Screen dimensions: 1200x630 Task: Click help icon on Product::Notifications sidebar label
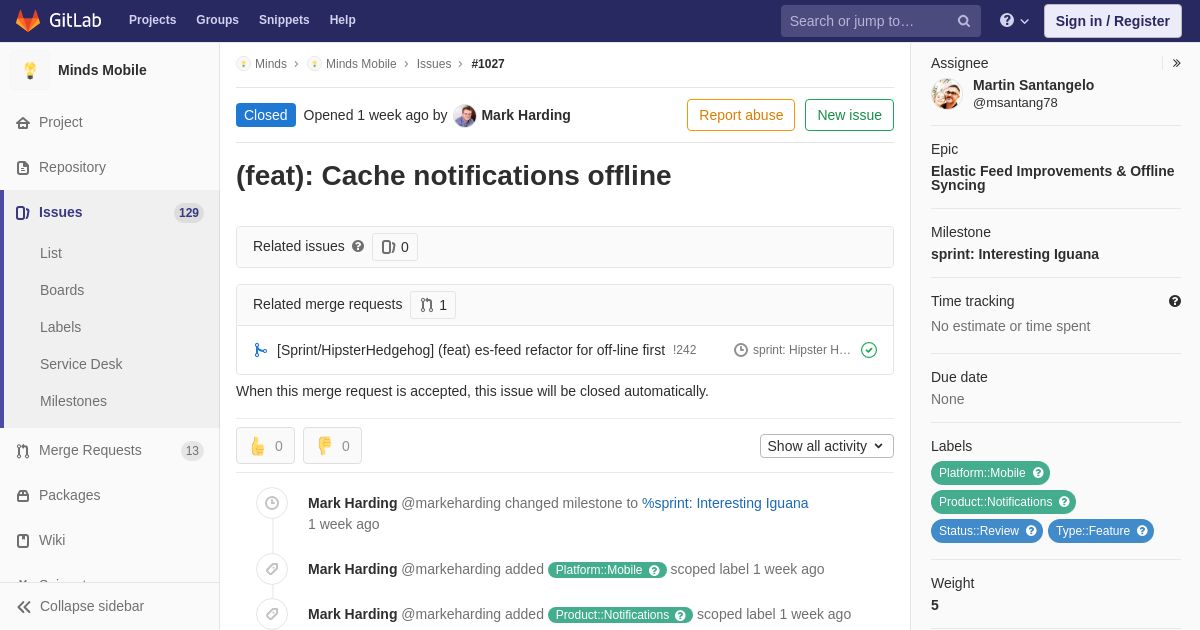coord(1064,502)
